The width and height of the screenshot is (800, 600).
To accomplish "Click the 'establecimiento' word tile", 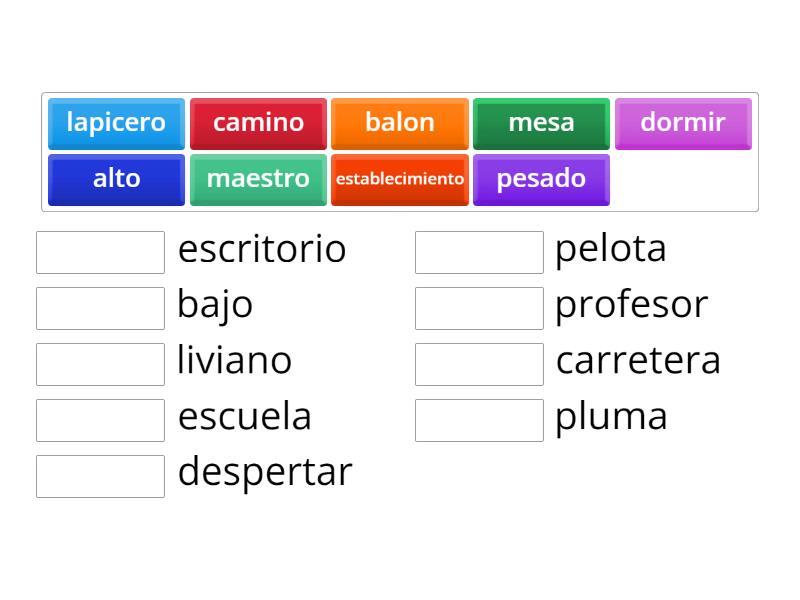I will (x=400, y=179).
